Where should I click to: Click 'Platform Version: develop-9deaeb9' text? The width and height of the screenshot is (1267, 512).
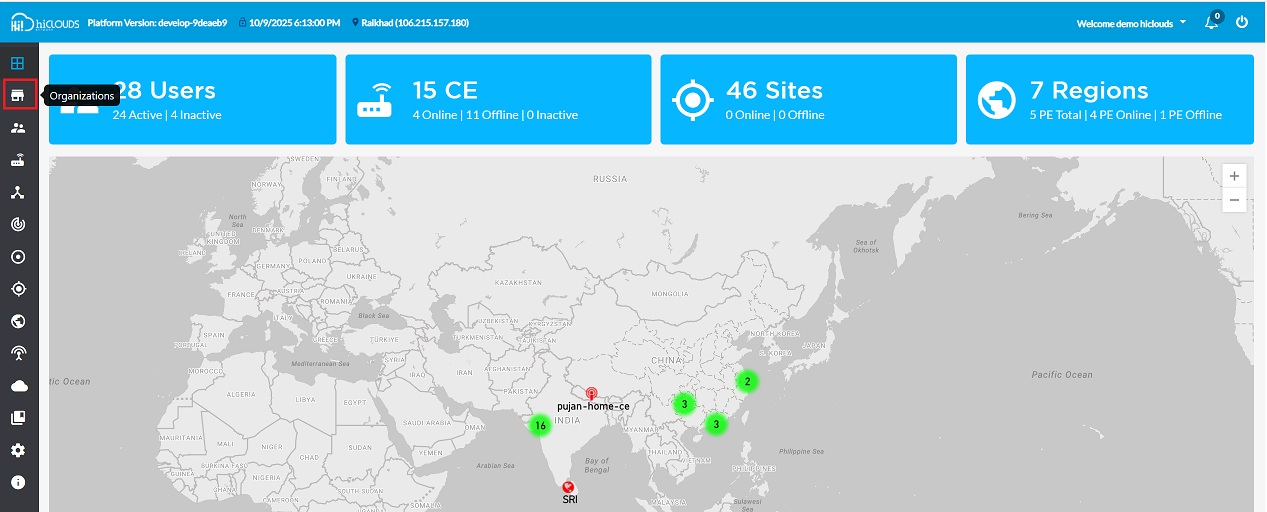158,22
